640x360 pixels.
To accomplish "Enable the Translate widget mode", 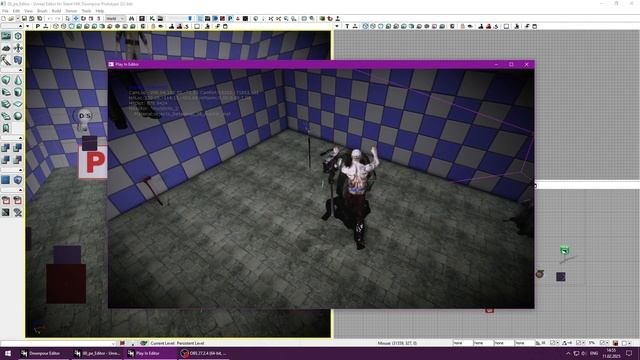I will [76, 18].
